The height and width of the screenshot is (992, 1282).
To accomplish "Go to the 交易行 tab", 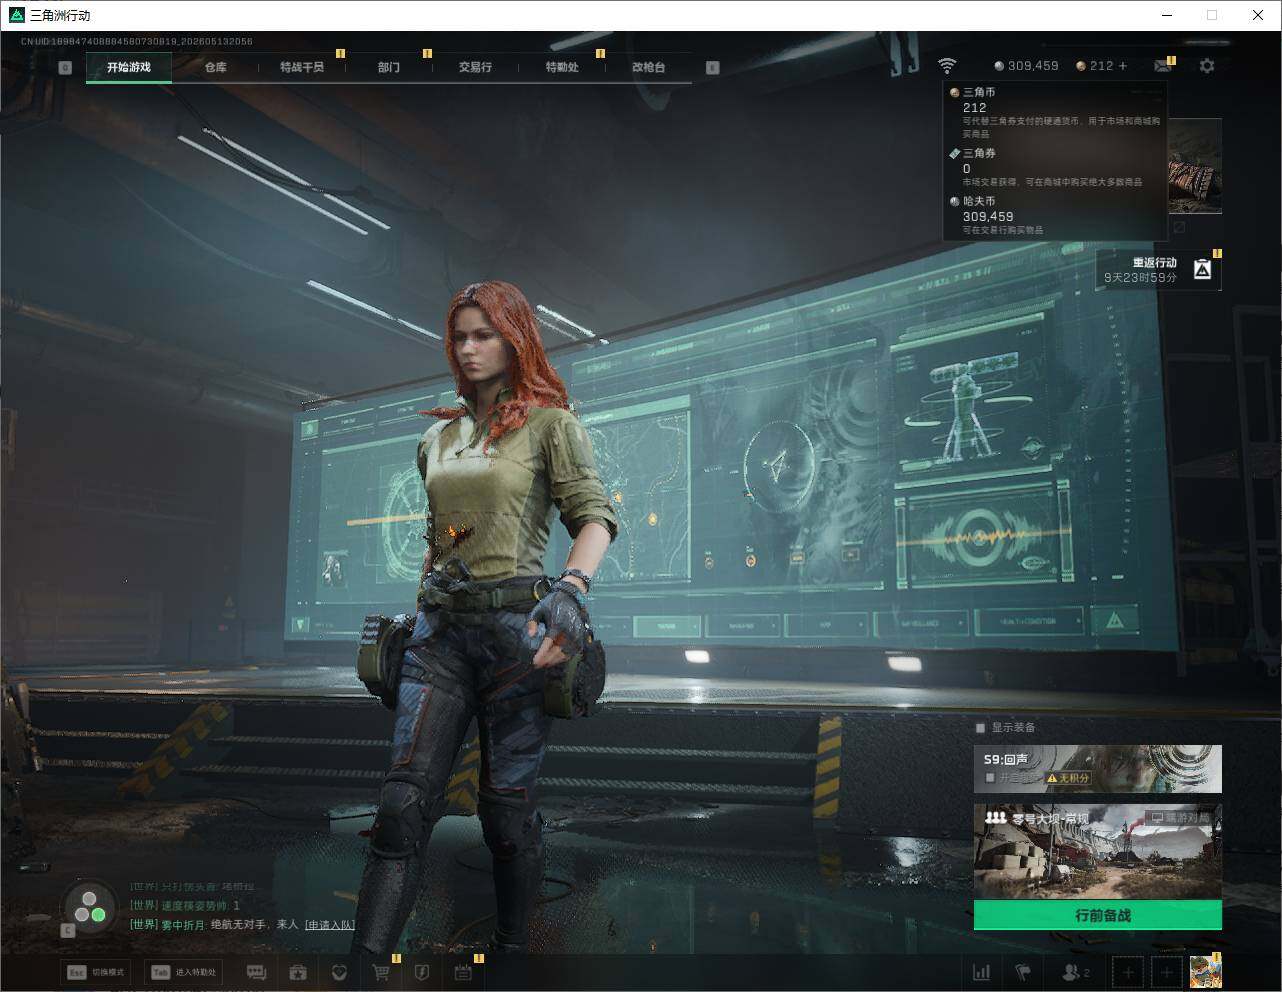I will (475, 67).
